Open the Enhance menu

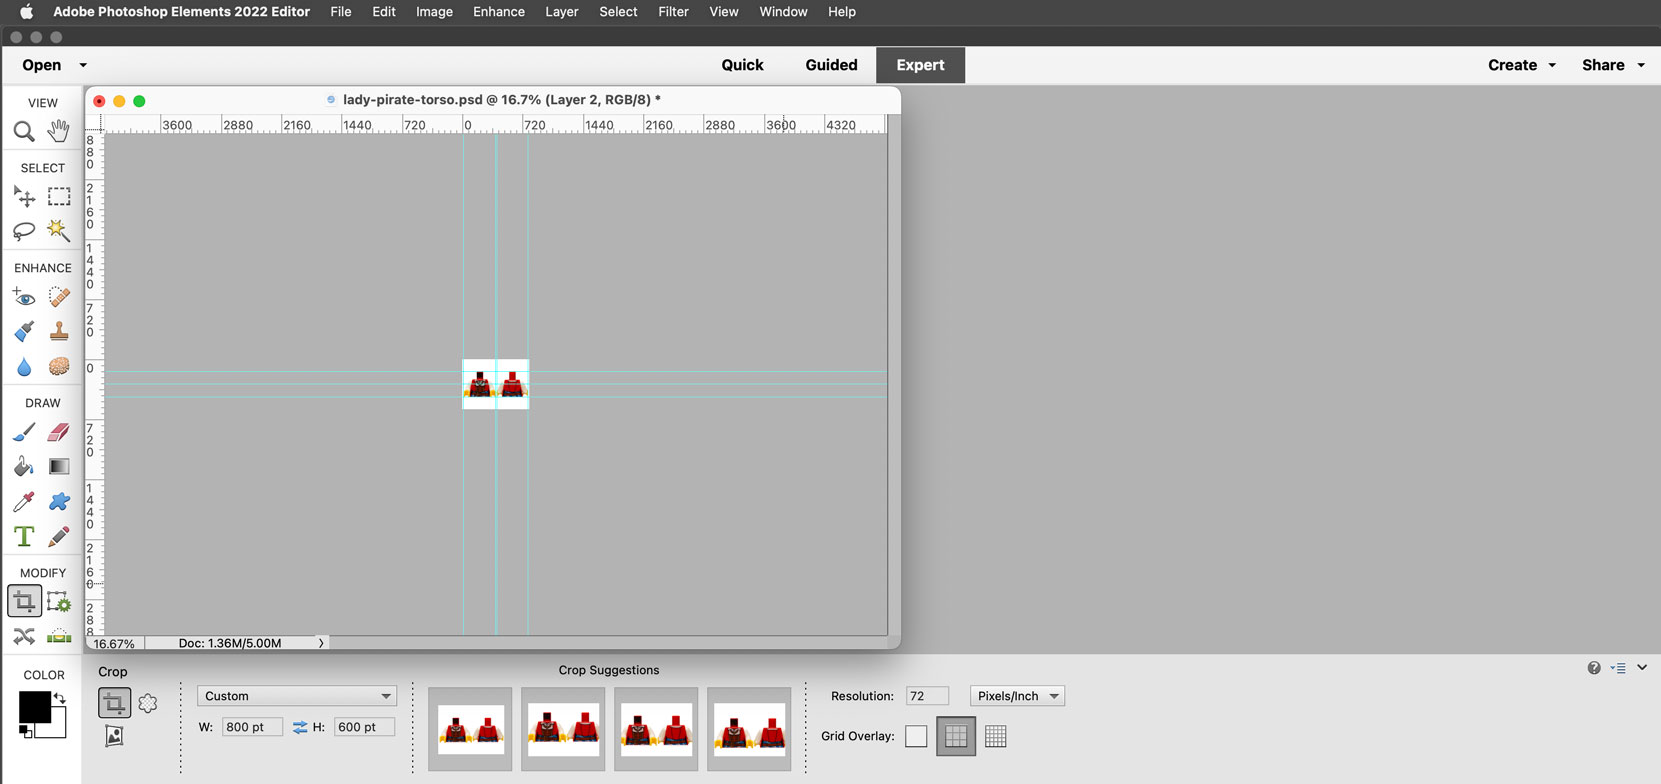coord(499,12)
